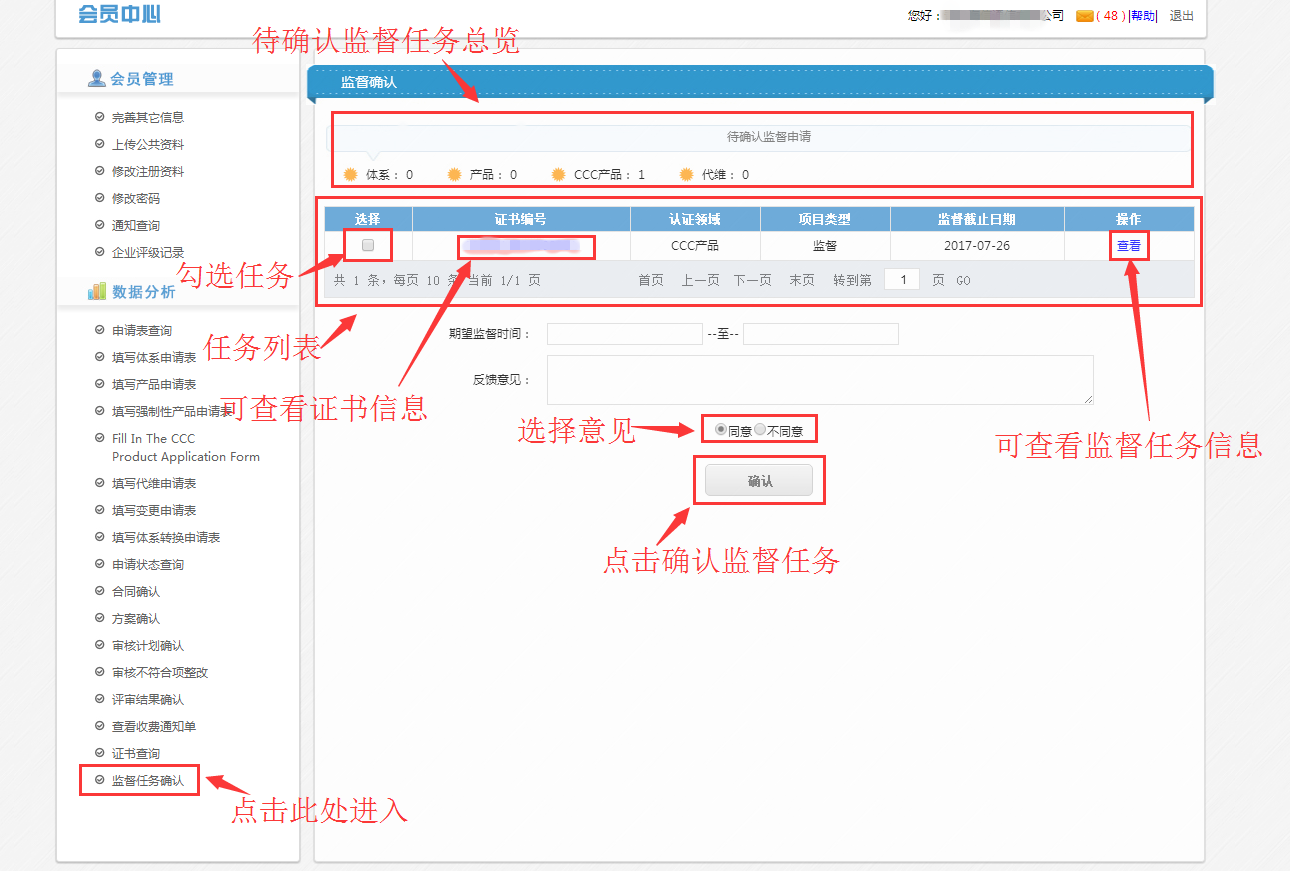The image size is (1290, 871).
Task: Open 填写产品申请表 menu item
Action: pyautogui.click(x=153, y=384)
